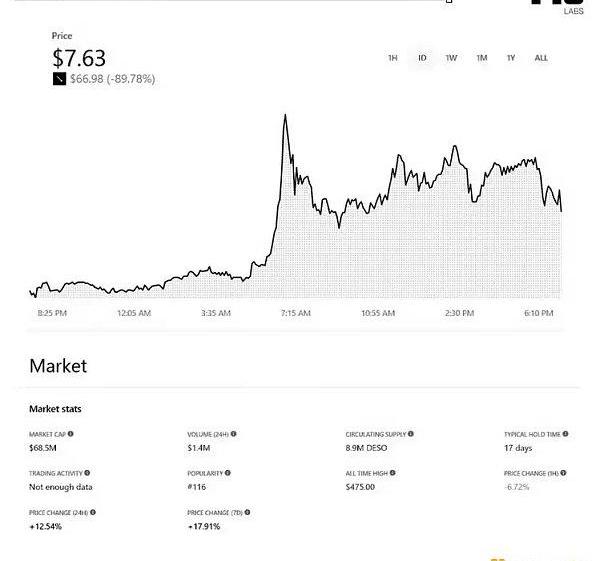Click the Volume (24H) info icon
Image resolution: width=600 pixels, height=561 pixels.
tap(233, 434)
